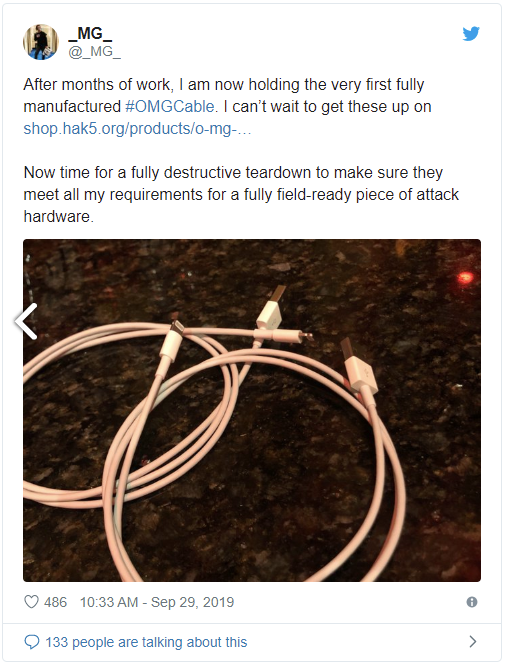Click the 486 likes count
505x666 pixels.
click(55, 602)
